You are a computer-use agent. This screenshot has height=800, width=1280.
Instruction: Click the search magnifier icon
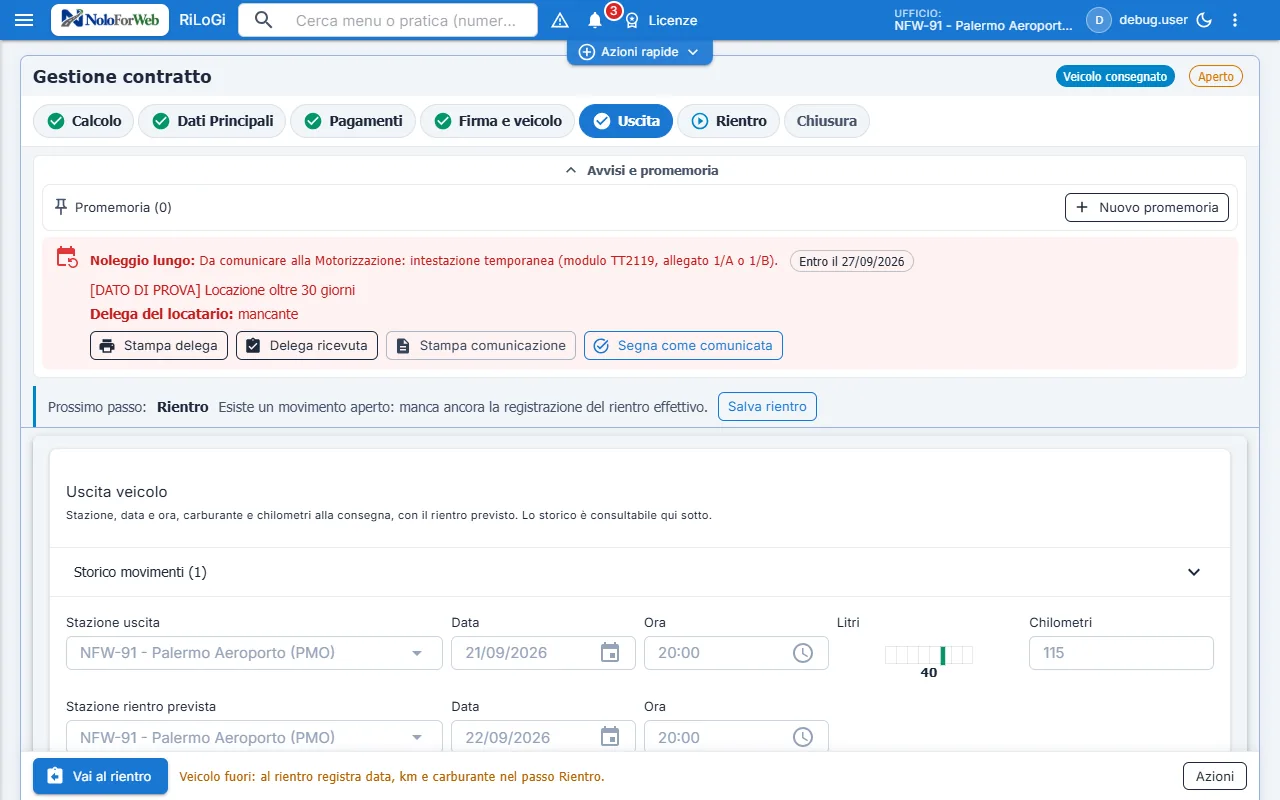point(264,20)
